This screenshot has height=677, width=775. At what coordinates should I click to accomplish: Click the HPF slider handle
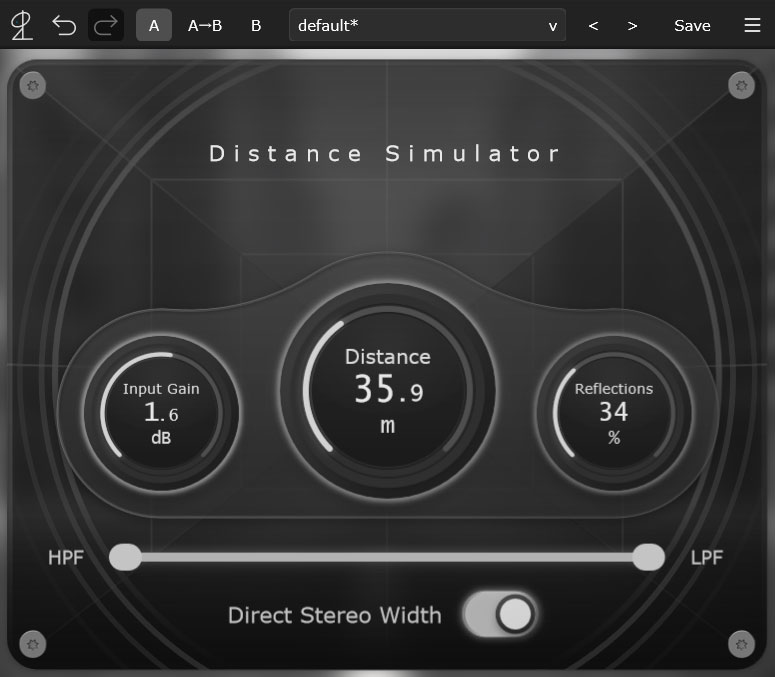click(126, 557)
